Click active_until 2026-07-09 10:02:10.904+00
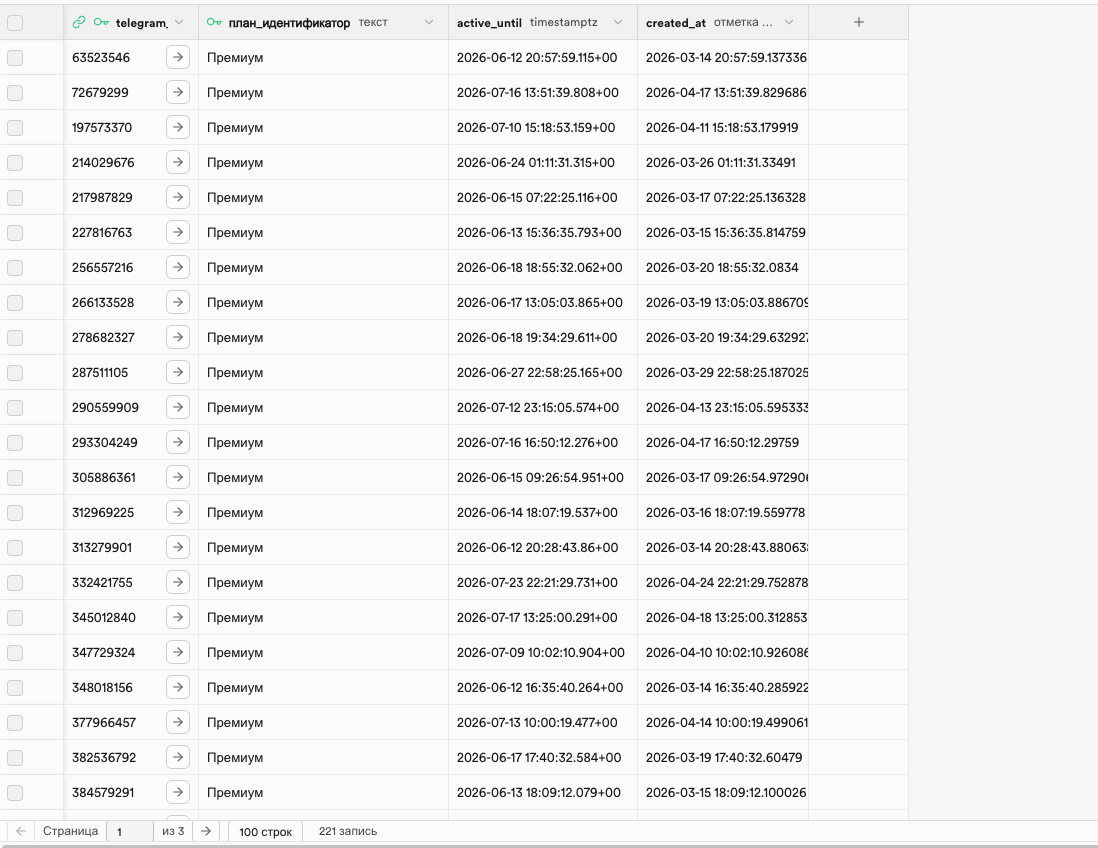Image resolution: width=1098 pixels, height=848 pixels. click(543, 653)
